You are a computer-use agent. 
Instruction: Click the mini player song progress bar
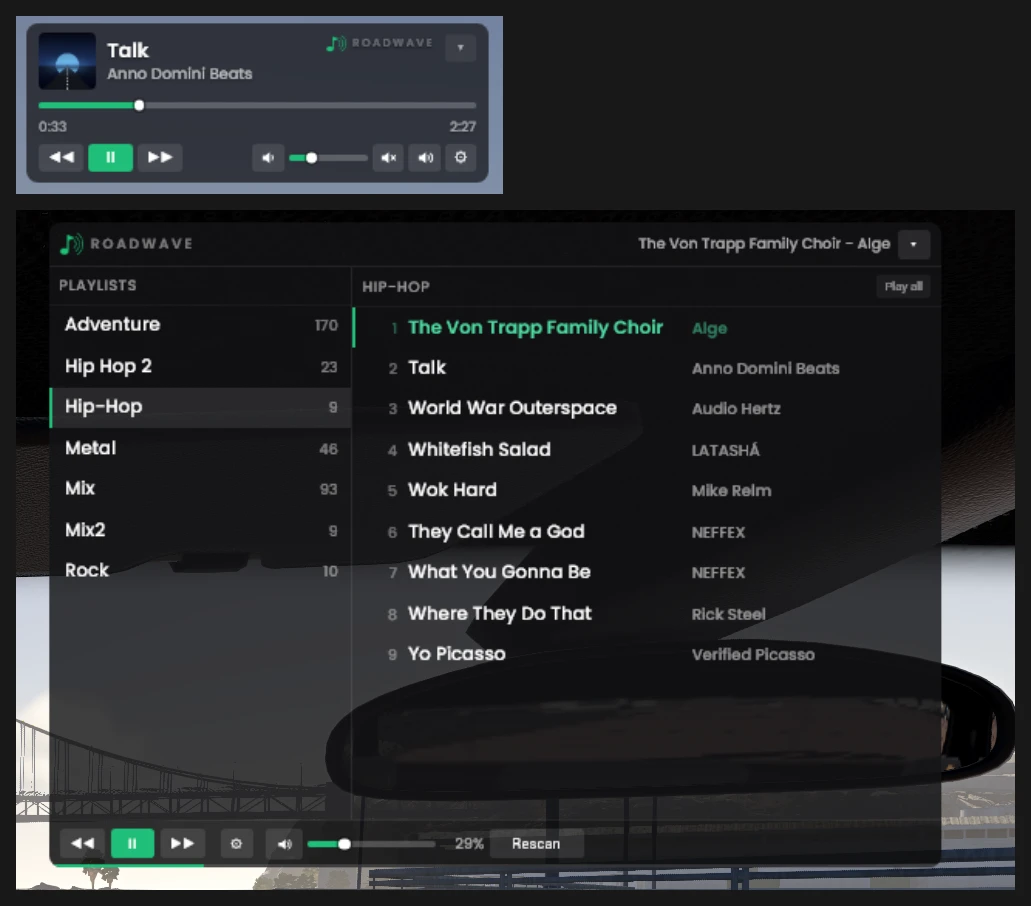coord(257,105)
